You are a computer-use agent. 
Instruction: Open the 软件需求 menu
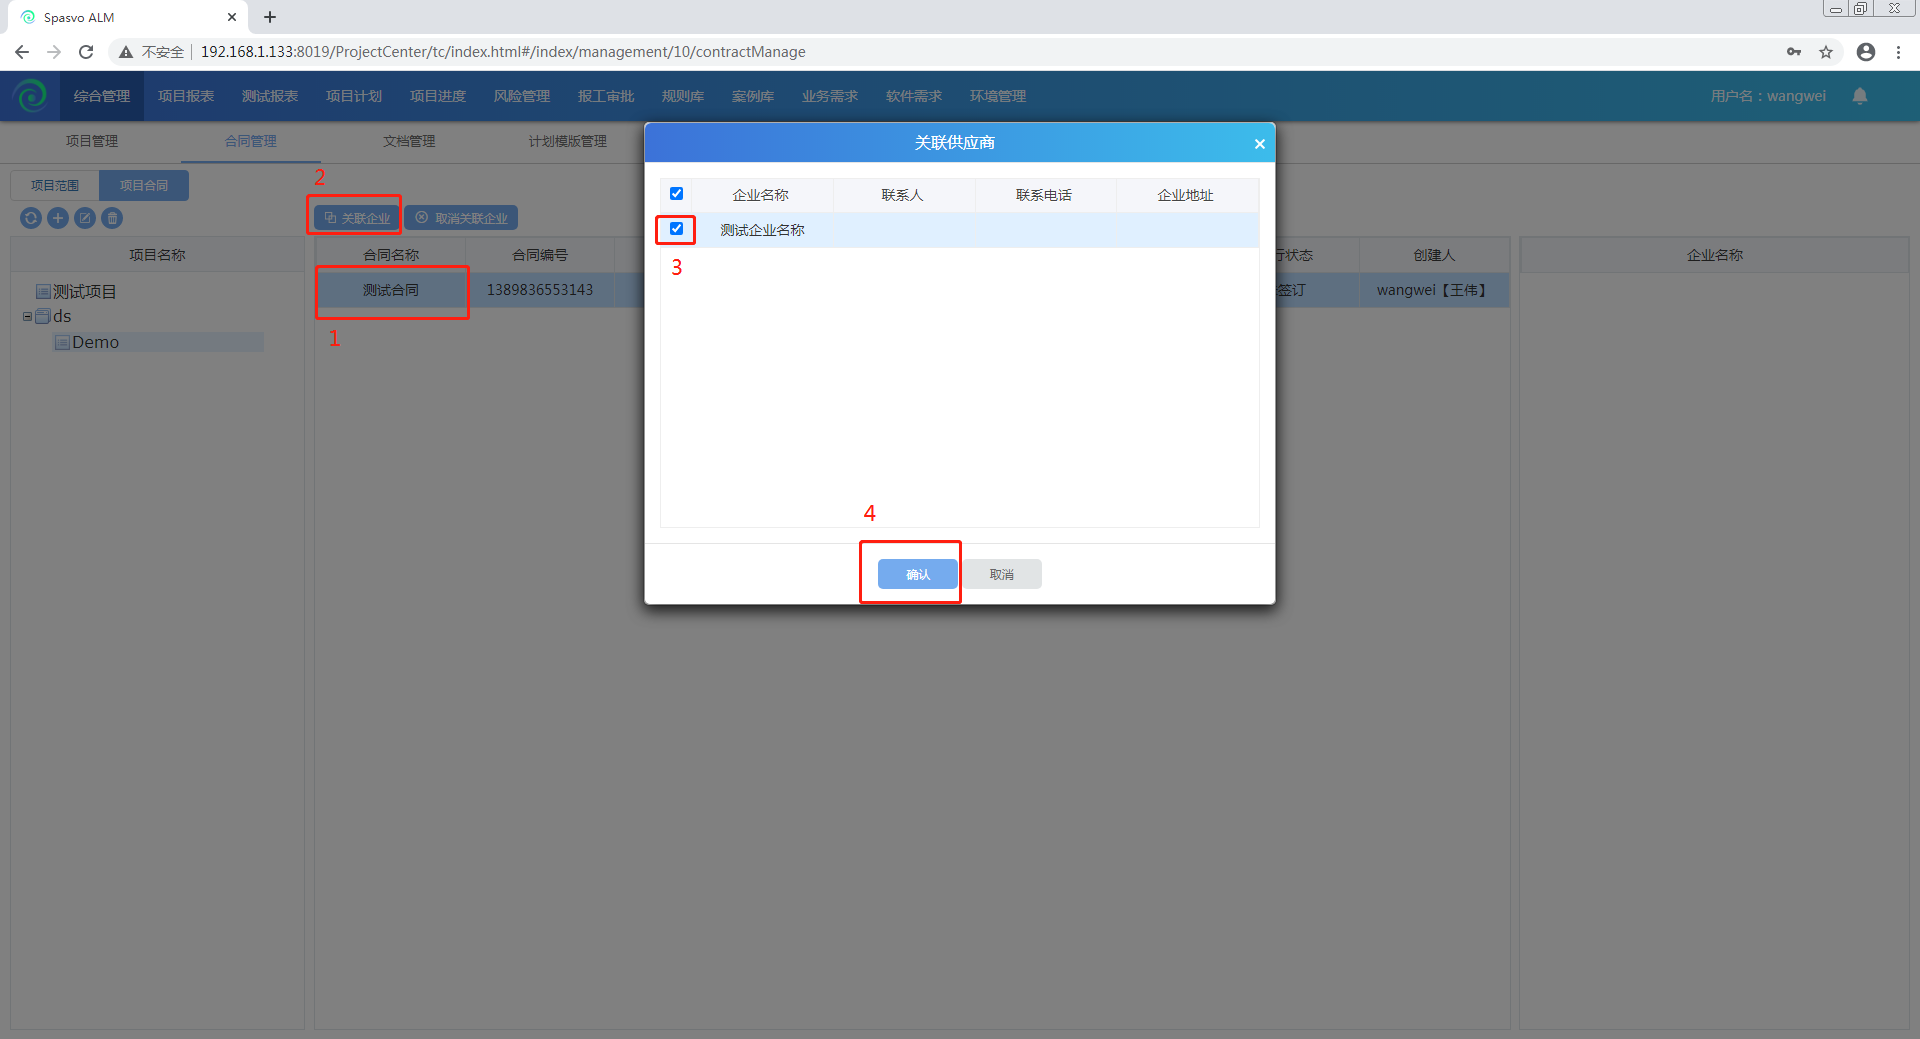pyautogui.click(x=914, y=96)
